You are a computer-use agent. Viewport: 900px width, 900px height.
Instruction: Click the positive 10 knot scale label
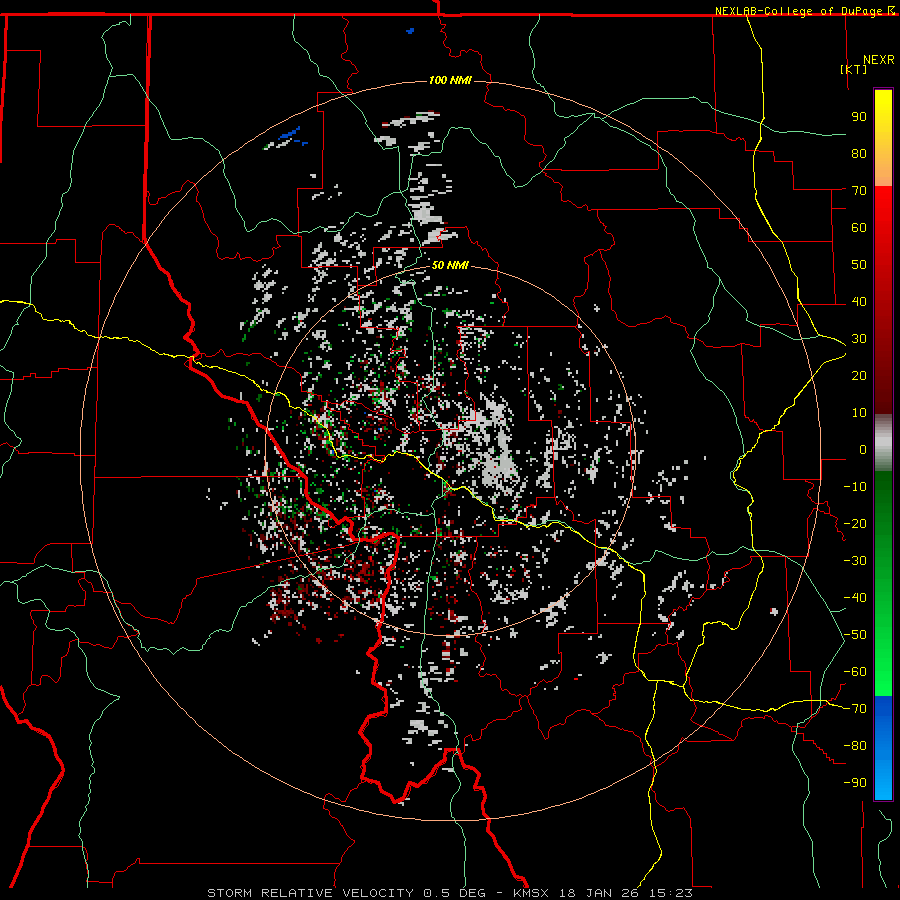point(859,413)
